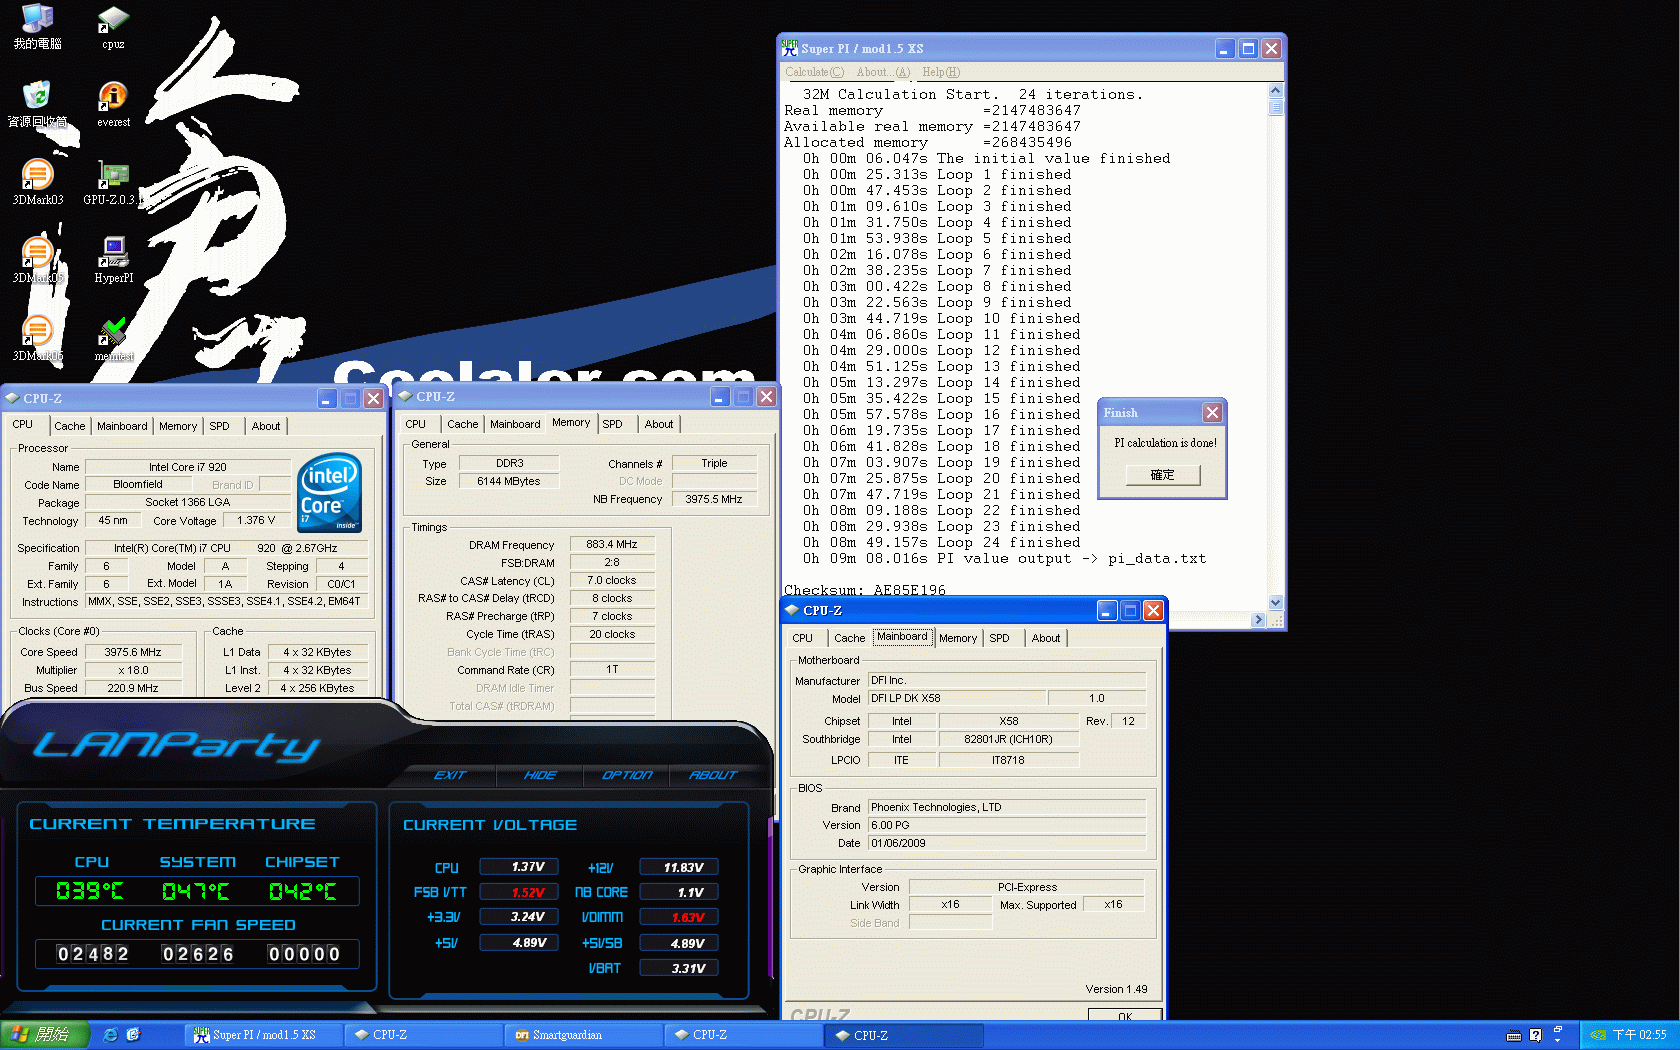This screenshot has width=1680, height=1050.
Task: Click the Core Speed value 3975.6 MHz
Action: pyautogui.click(x=133, y=652)
